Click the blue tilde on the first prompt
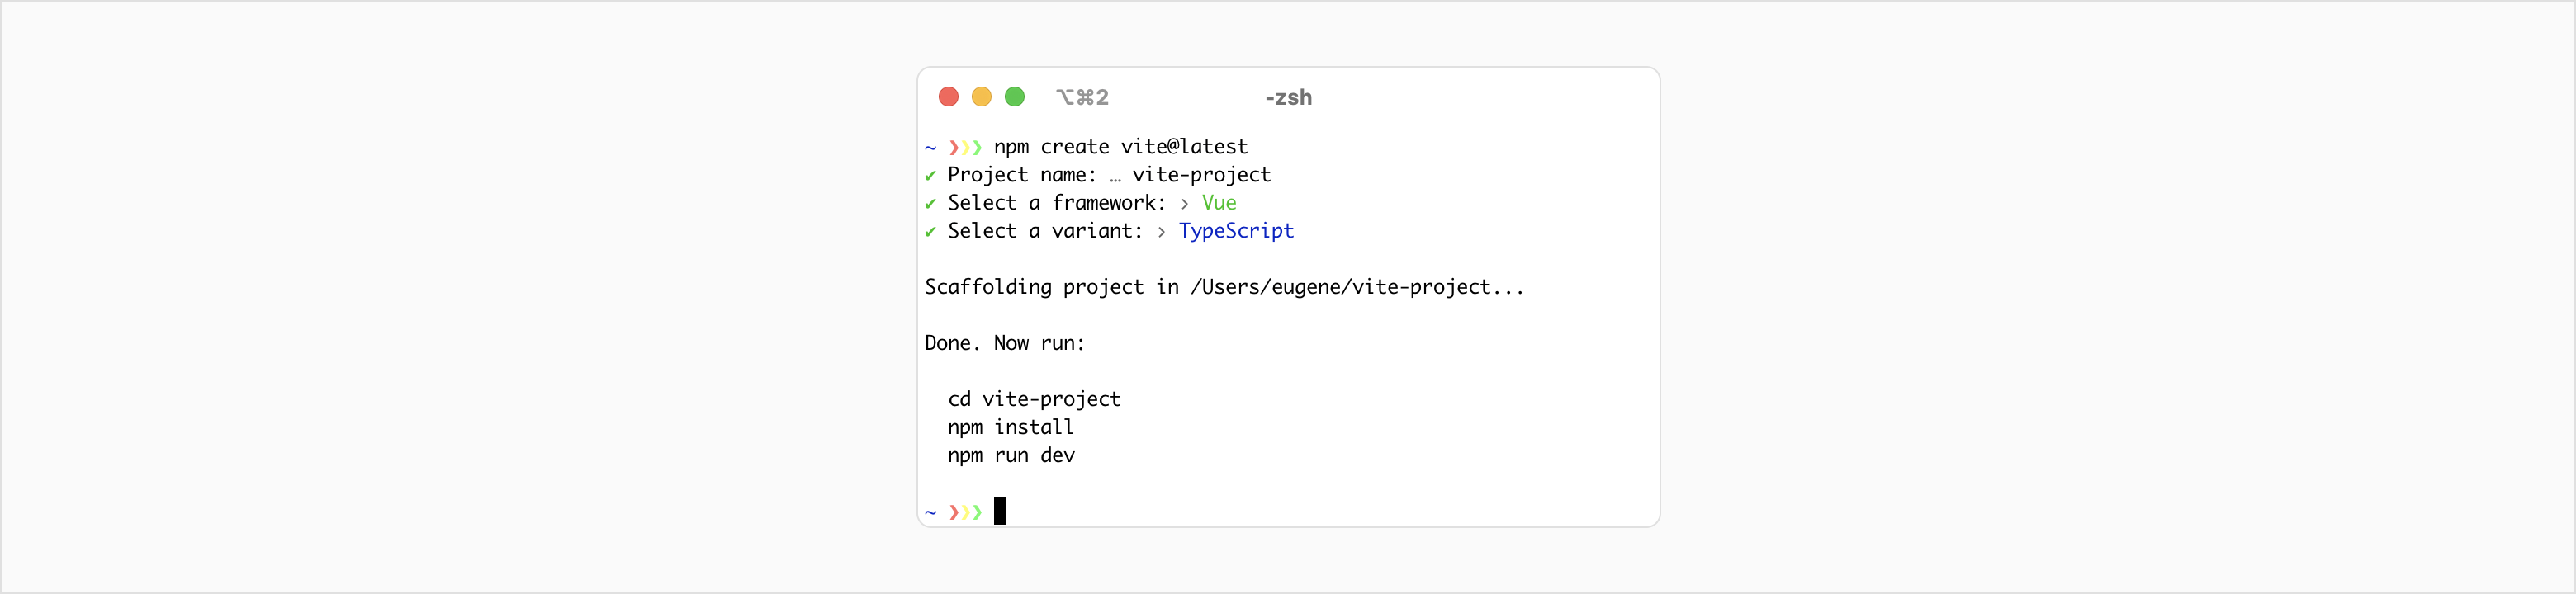This screenshot has width=2576, height=594. (930, 148)
